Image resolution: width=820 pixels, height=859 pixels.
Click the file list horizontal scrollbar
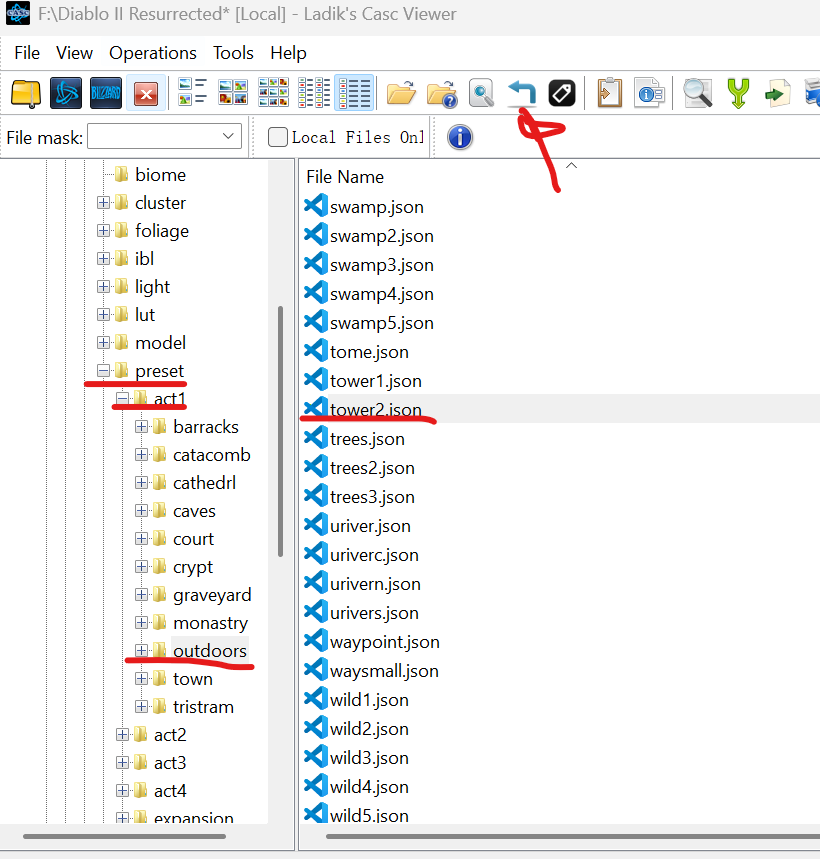tap(572, 836)
